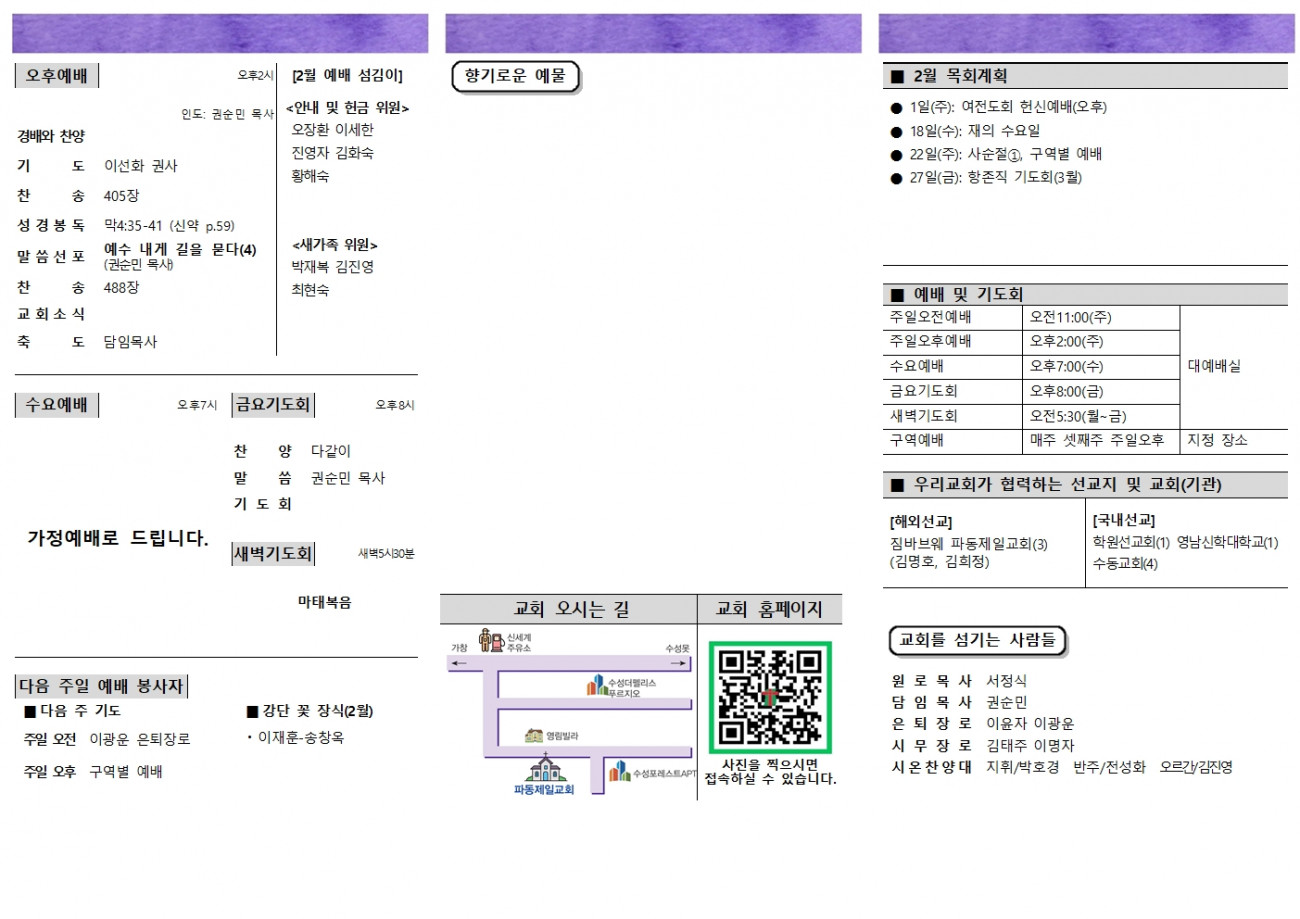The height and width of the screenshot is (919, 1300).
Task: Click sermon title '예수 내게 길을 묻다(4)'
Action: pyautogui.click(x=181, y=250)
